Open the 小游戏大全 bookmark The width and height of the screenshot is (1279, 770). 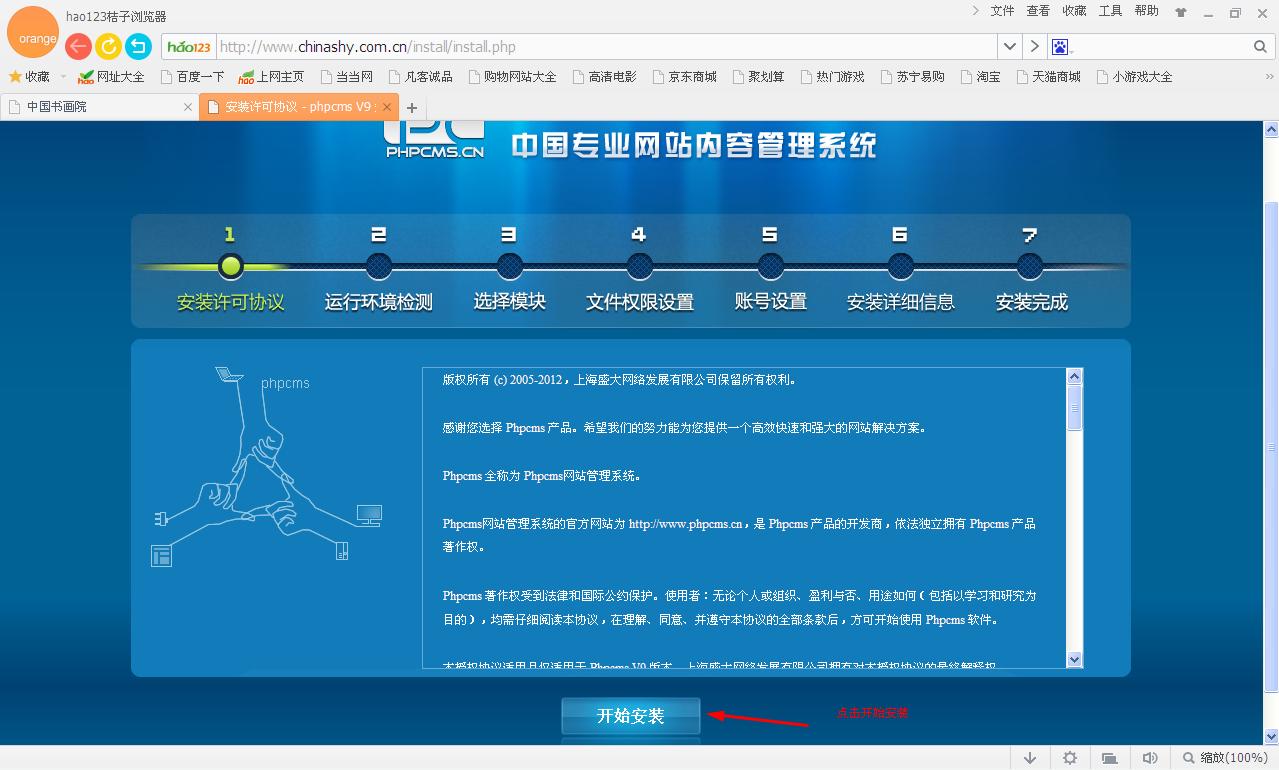tap(1134, 77)
